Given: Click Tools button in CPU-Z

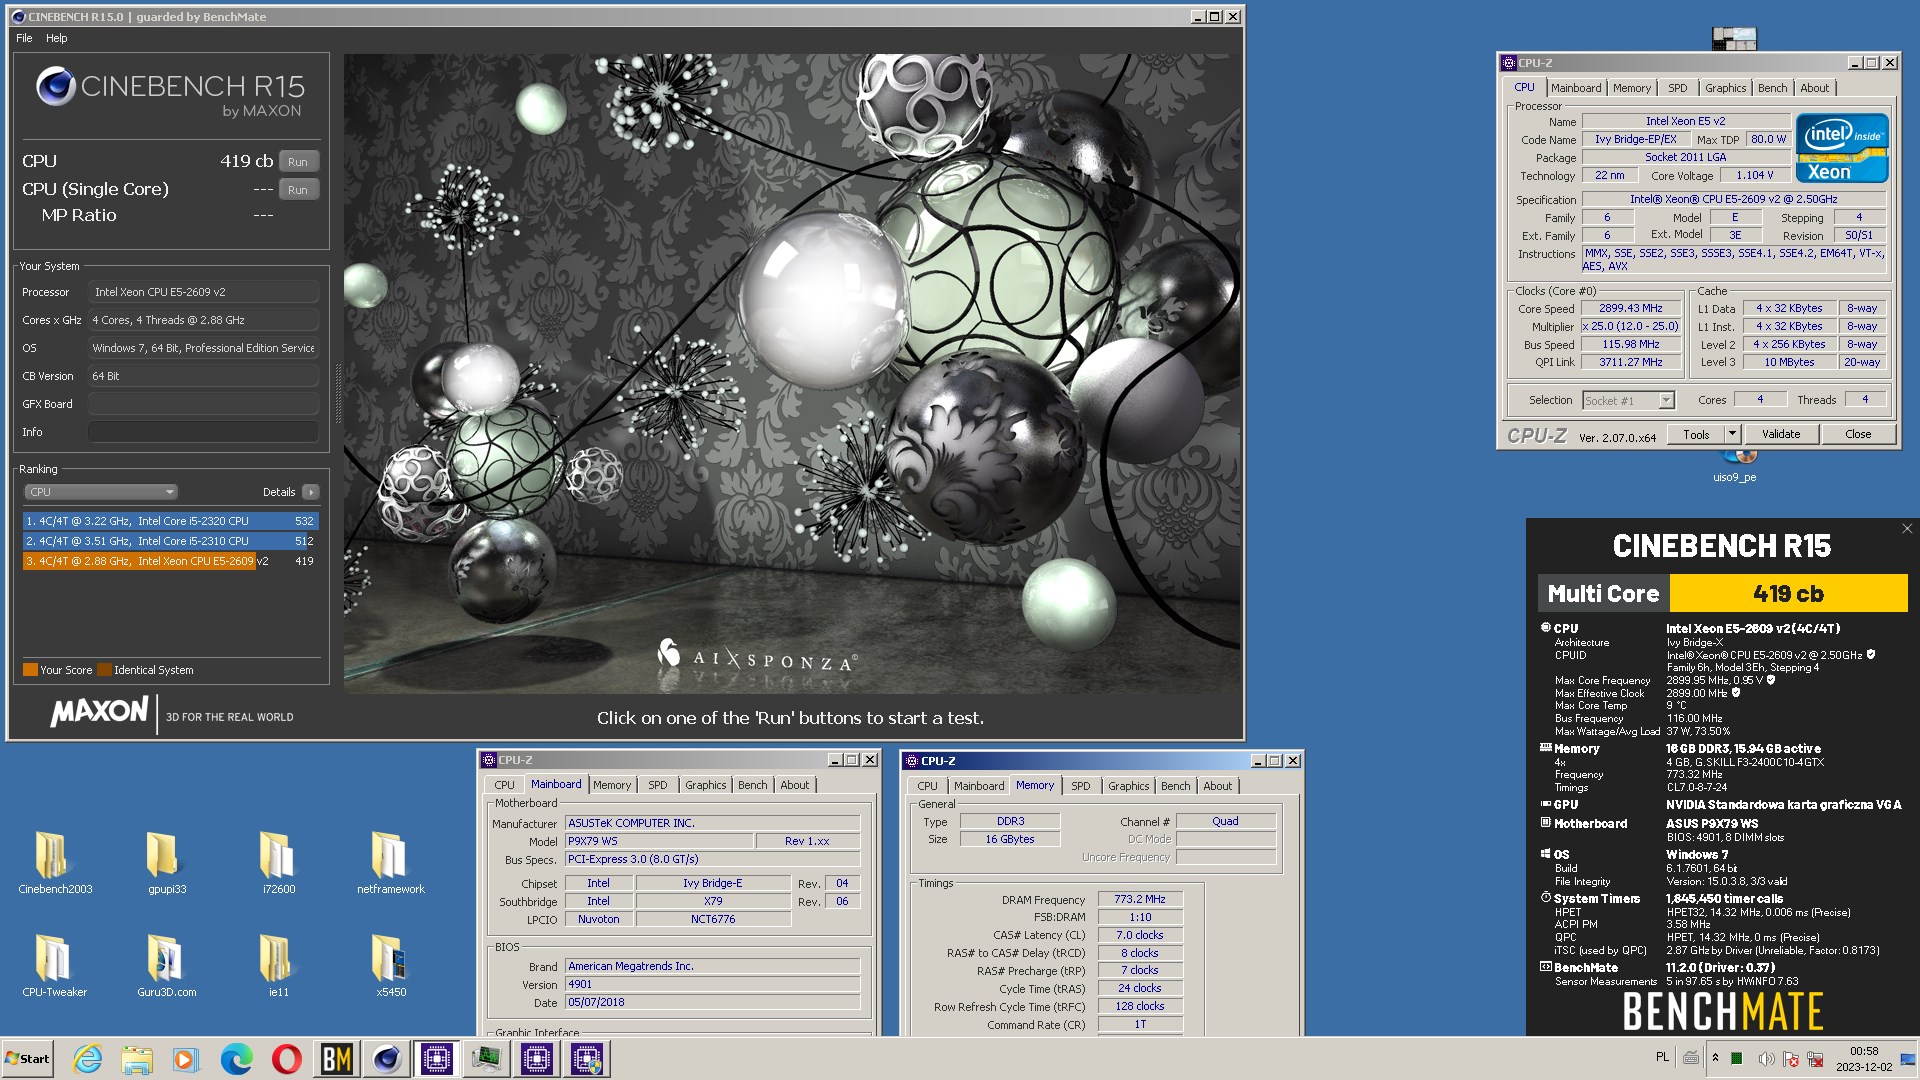Looking at the screenshot, I should (x=1696, y=434).
